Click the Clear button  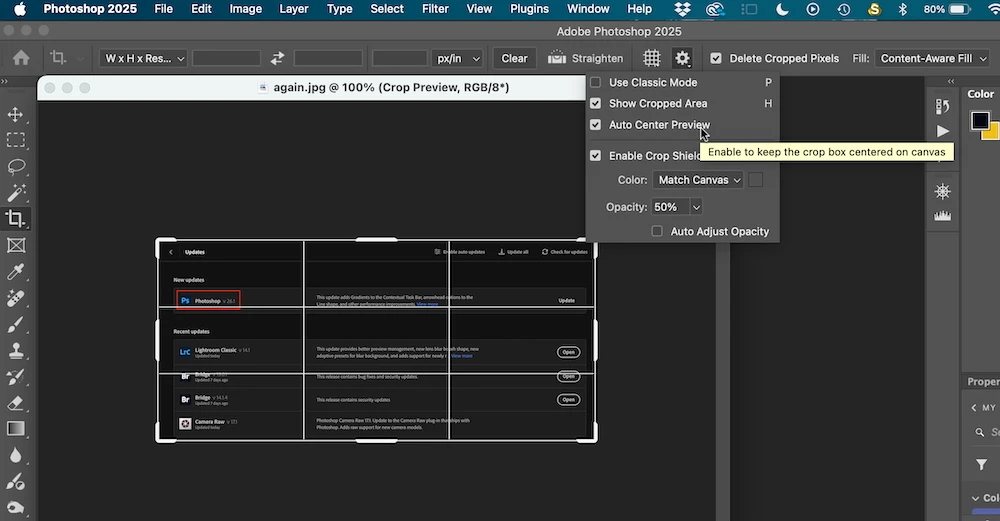(514, 58)
